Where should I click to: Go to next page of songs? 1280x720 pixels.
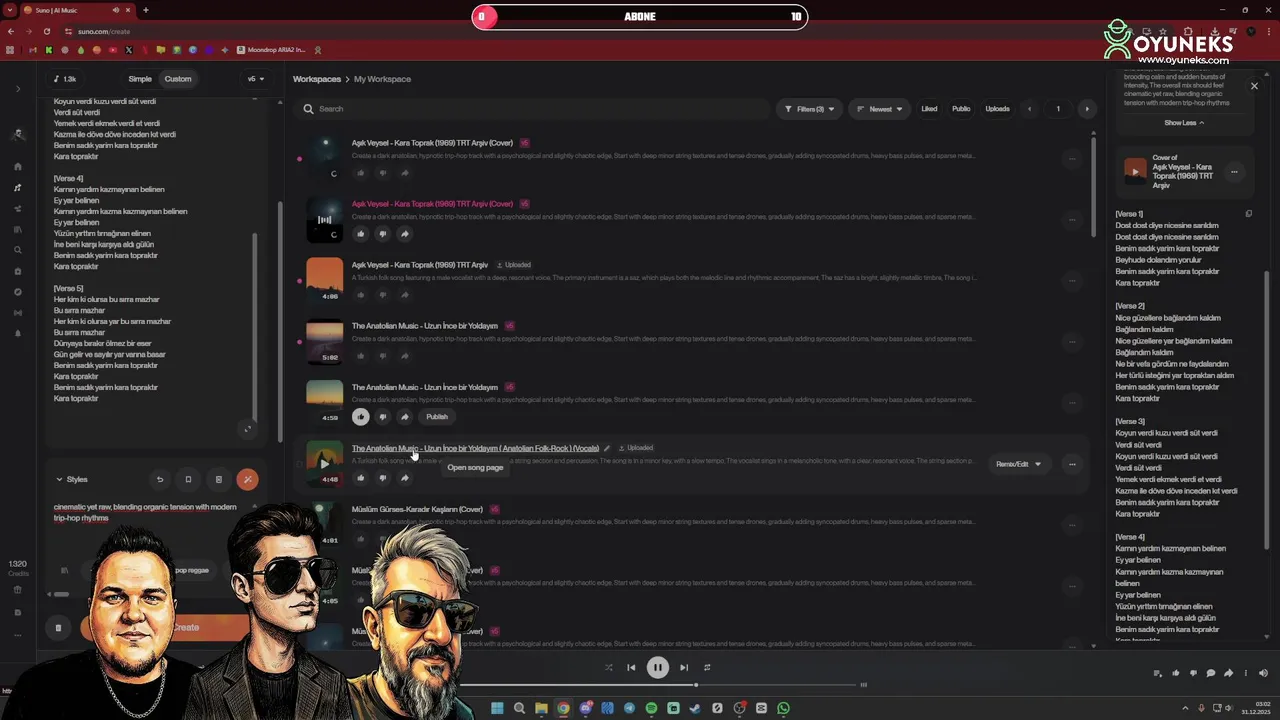(x=1087, y=109)
